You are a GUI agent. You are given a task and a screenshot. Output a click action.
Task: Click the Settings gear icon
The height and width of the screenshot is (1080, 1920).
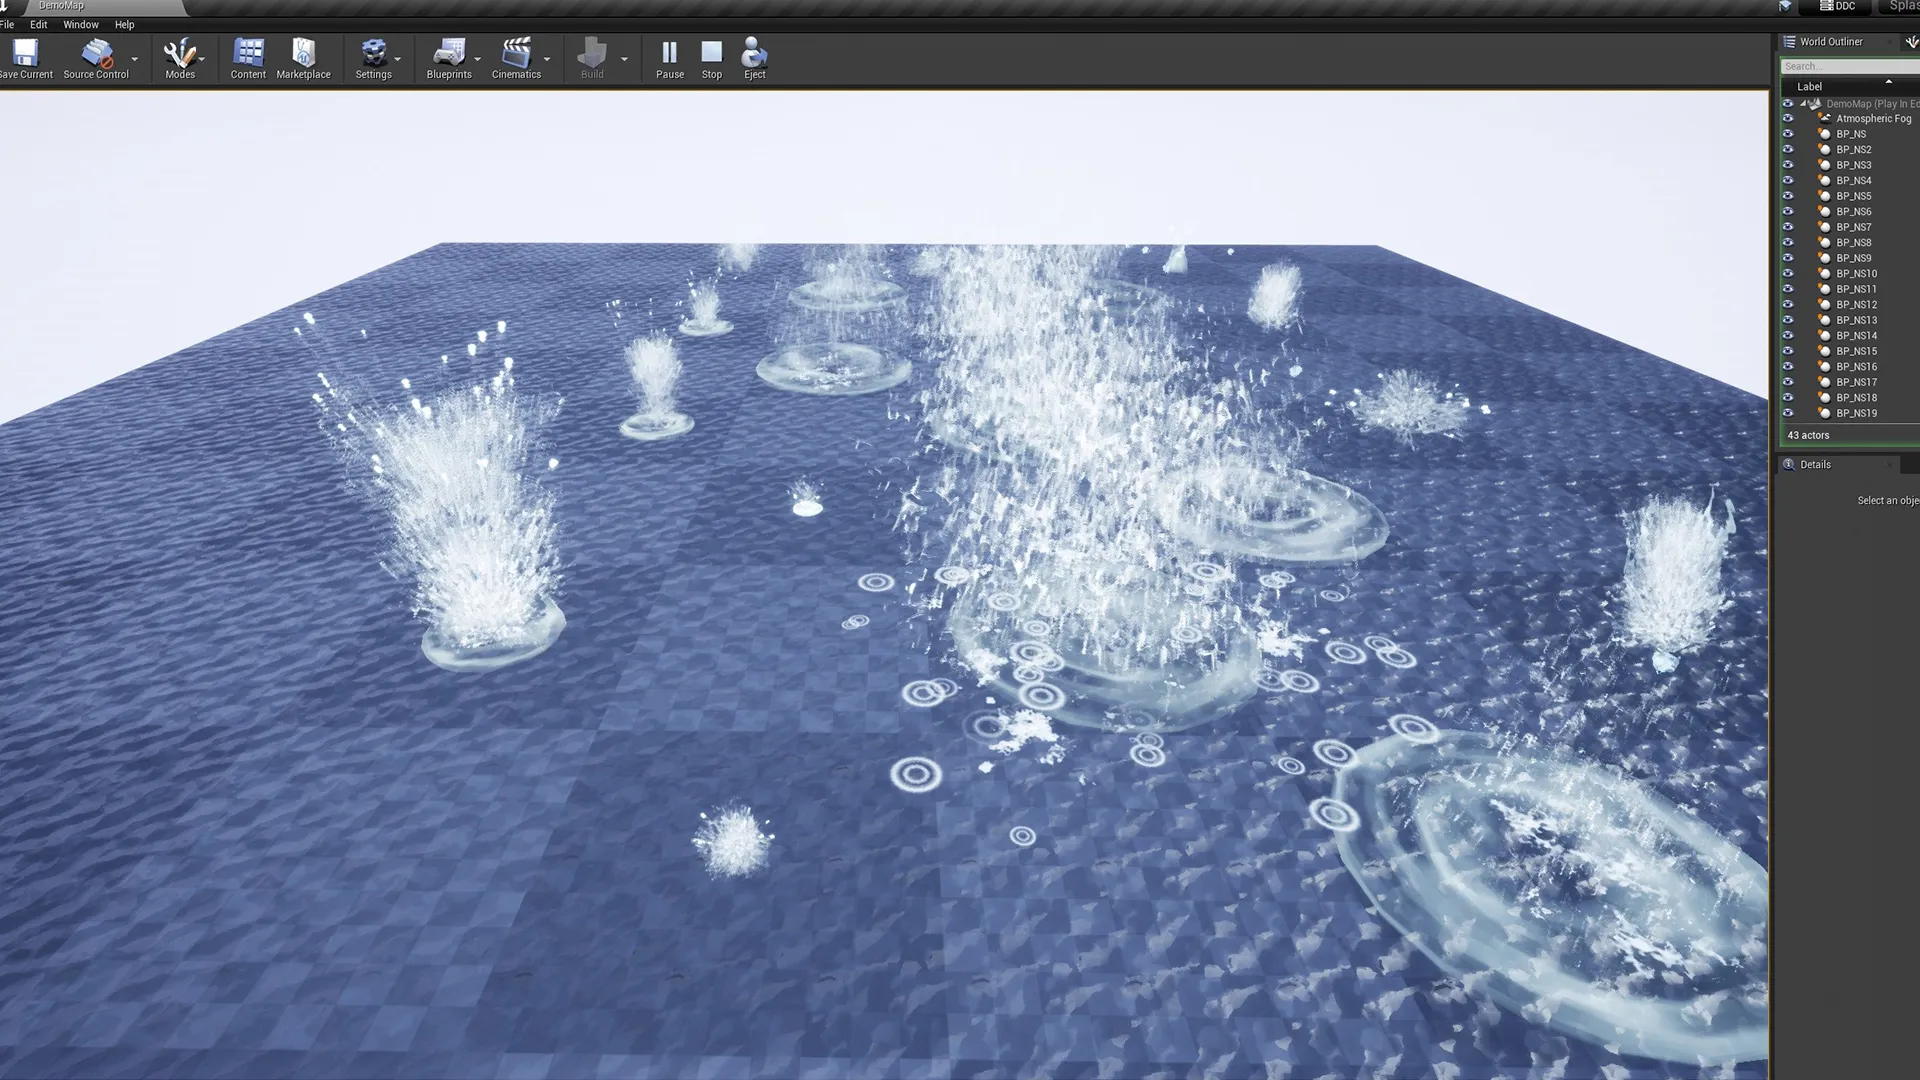[x=373, y=53]
